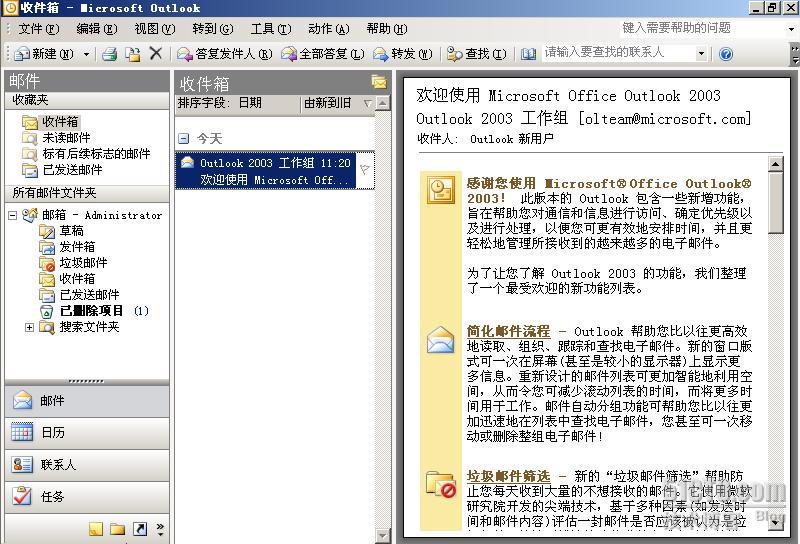Collapse the 邮箱 - Administrator tree node
This screenshot has width=800, height=544.
[13, 215]
